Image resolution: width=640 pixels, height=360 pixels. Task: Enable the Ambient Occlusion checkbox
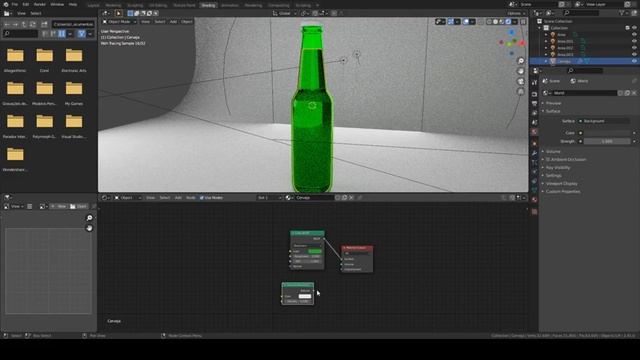coord(548,160)
